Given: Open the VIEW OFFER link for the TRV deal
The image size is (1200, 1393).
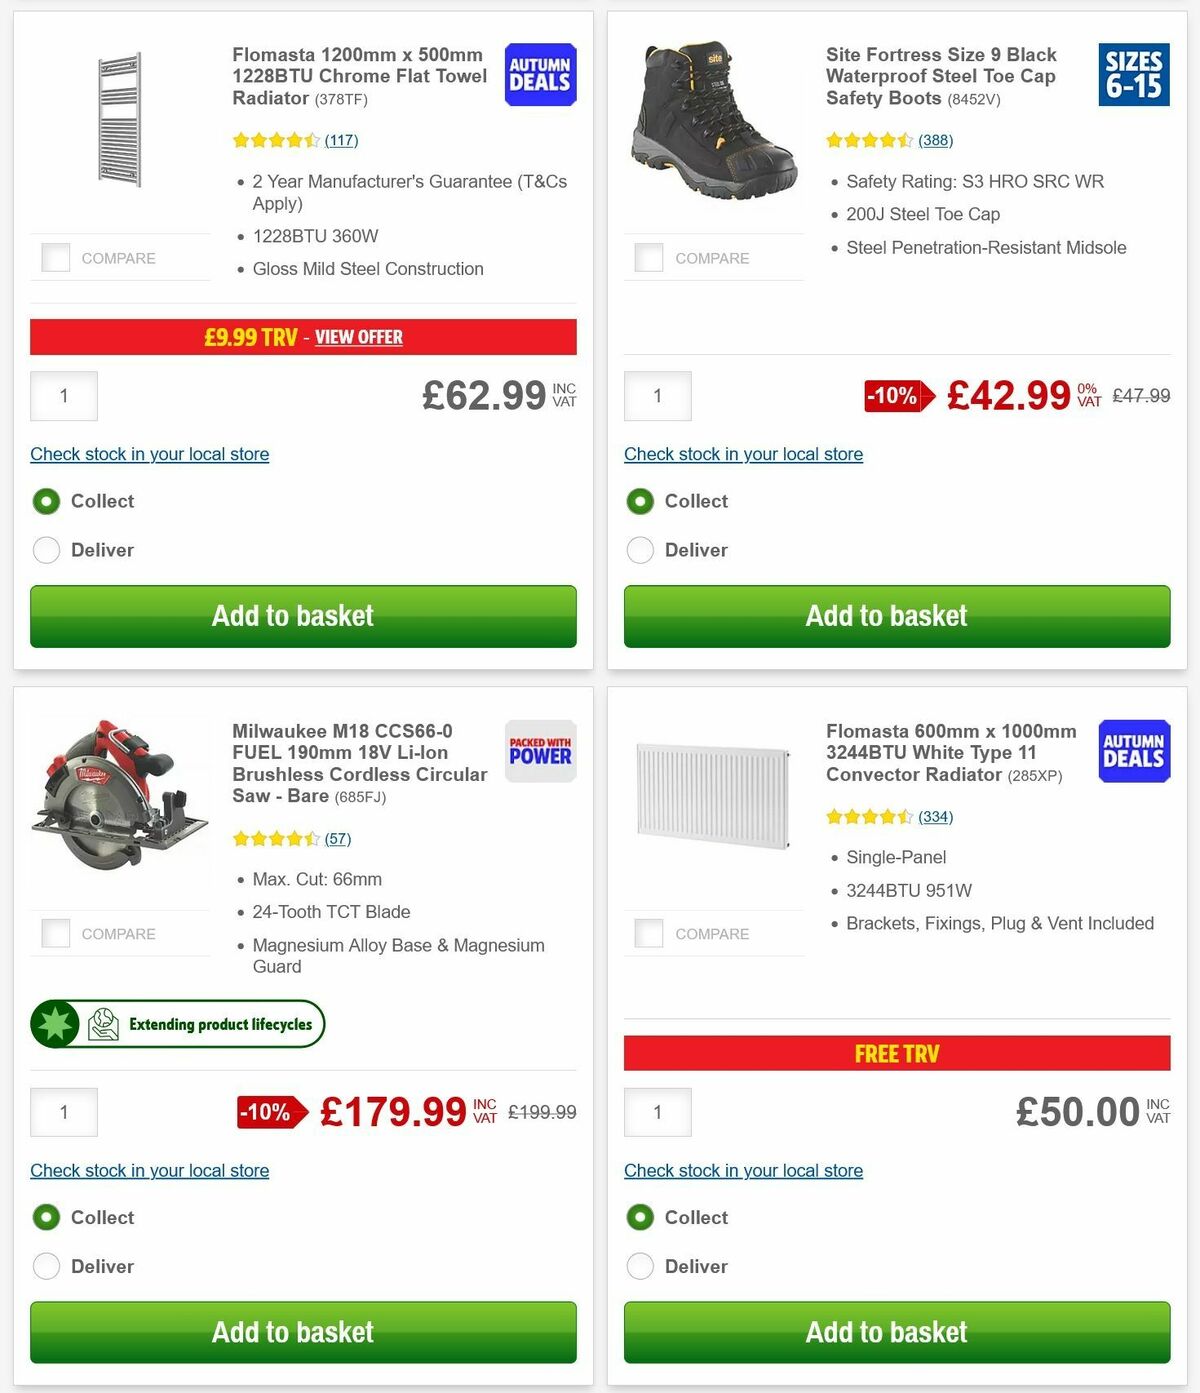Looking at the screenshot, I should 359,337.
